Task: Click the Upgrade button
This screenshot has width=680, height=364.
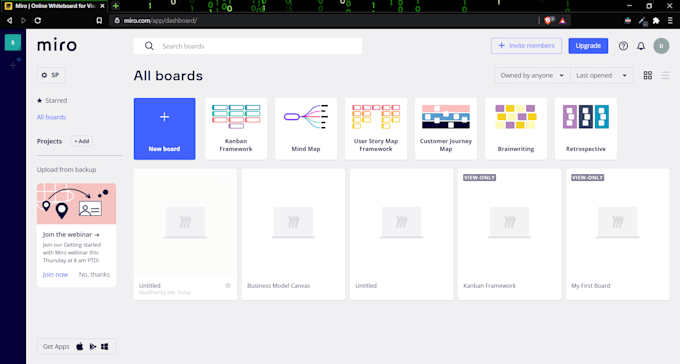Action: [588, 46]
